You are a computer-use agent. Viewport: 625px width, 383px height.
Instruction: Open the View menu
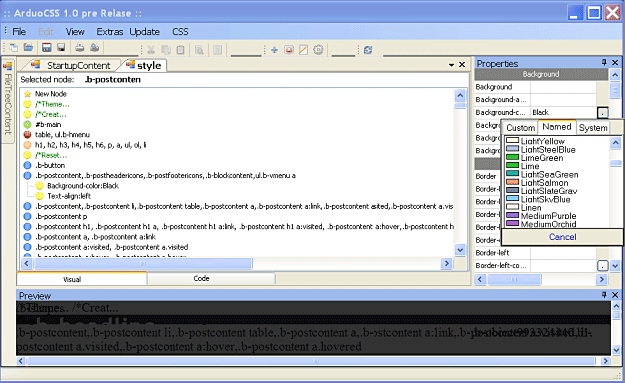[75, 32]
